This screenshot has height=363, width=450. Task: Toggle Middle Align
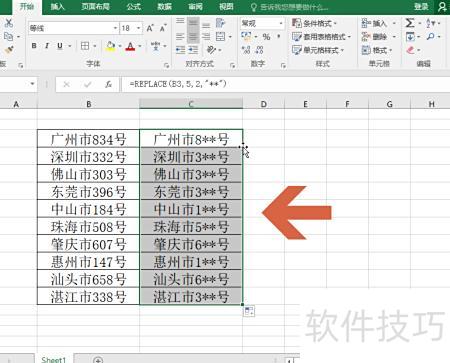coord(193,23)
